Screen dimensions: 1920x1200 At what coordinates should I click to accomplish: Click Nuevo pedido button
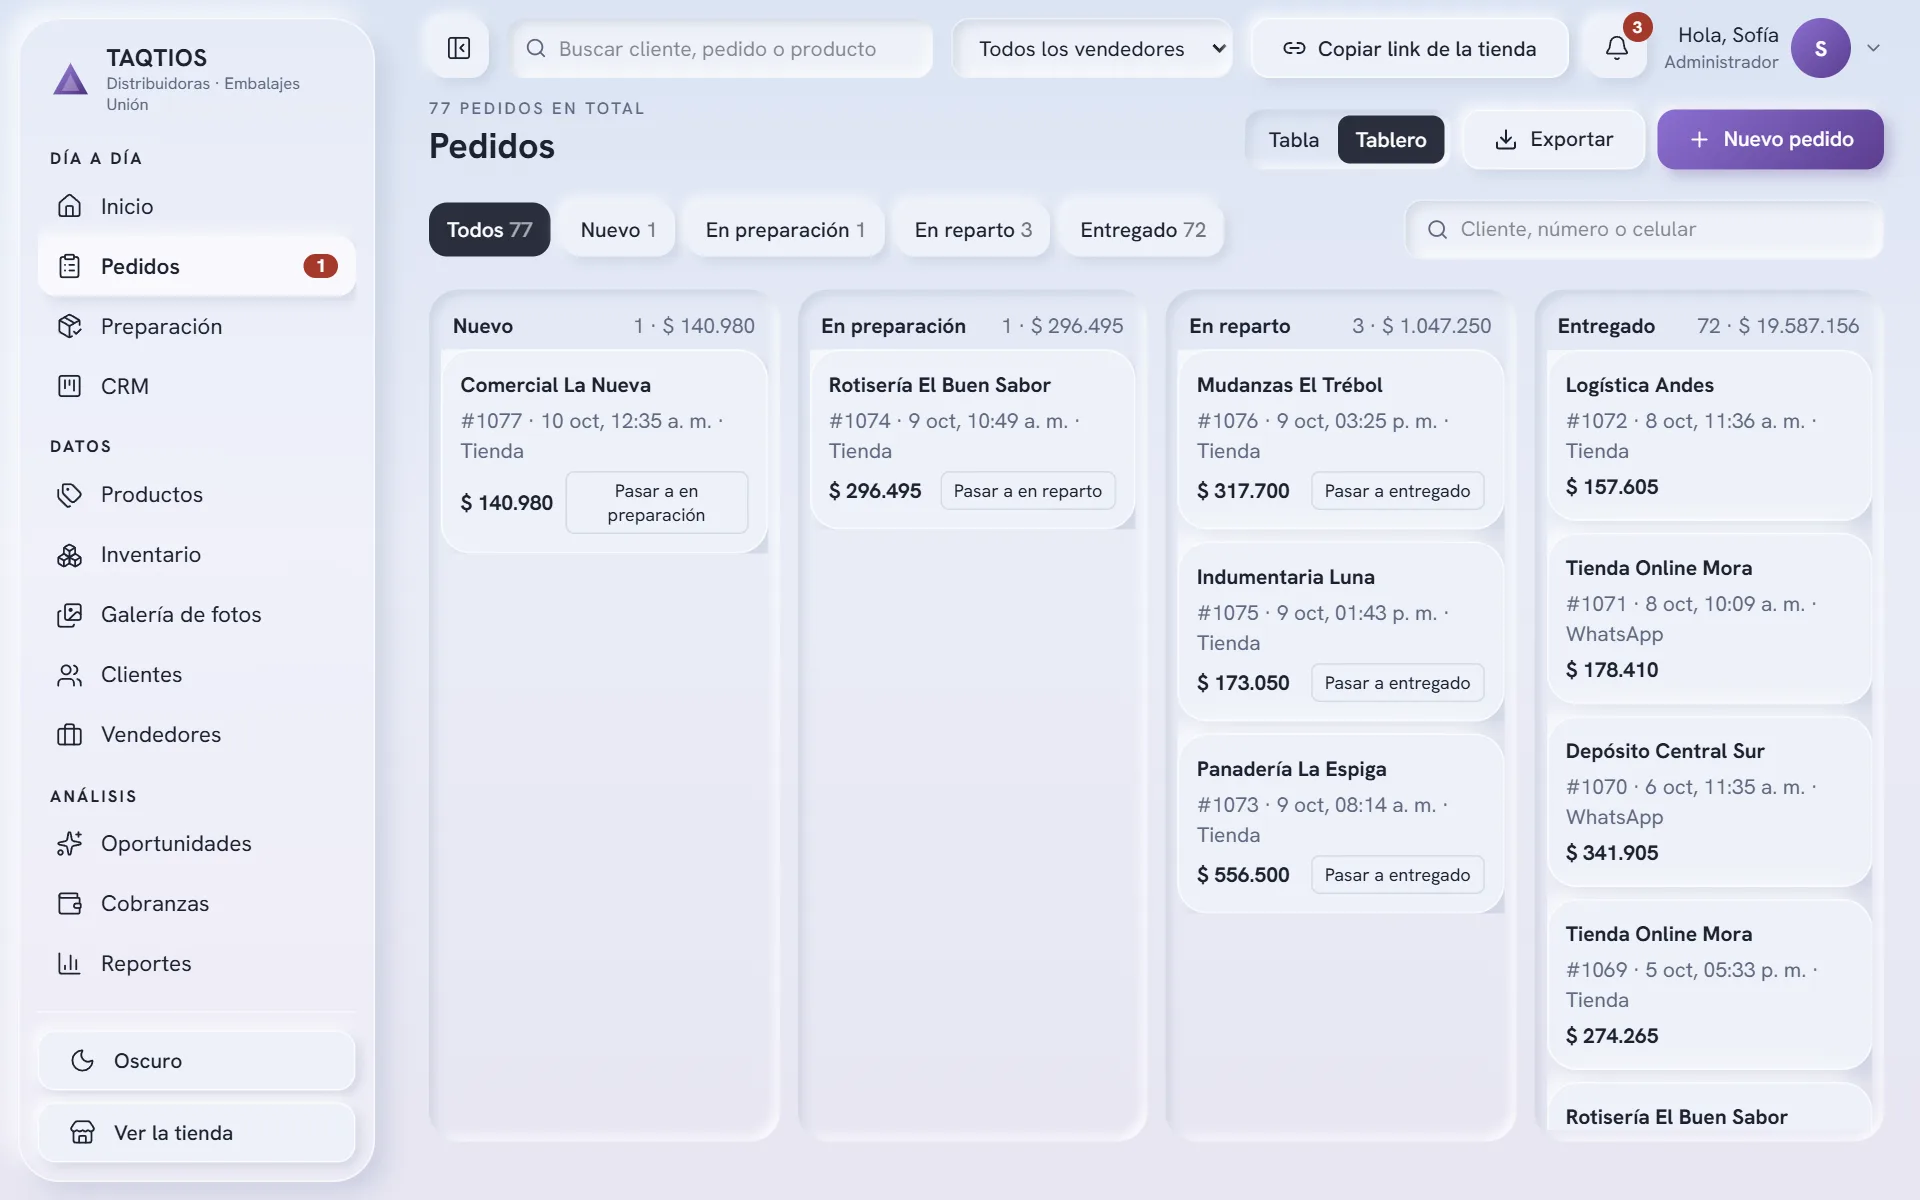pos(1770,139)
